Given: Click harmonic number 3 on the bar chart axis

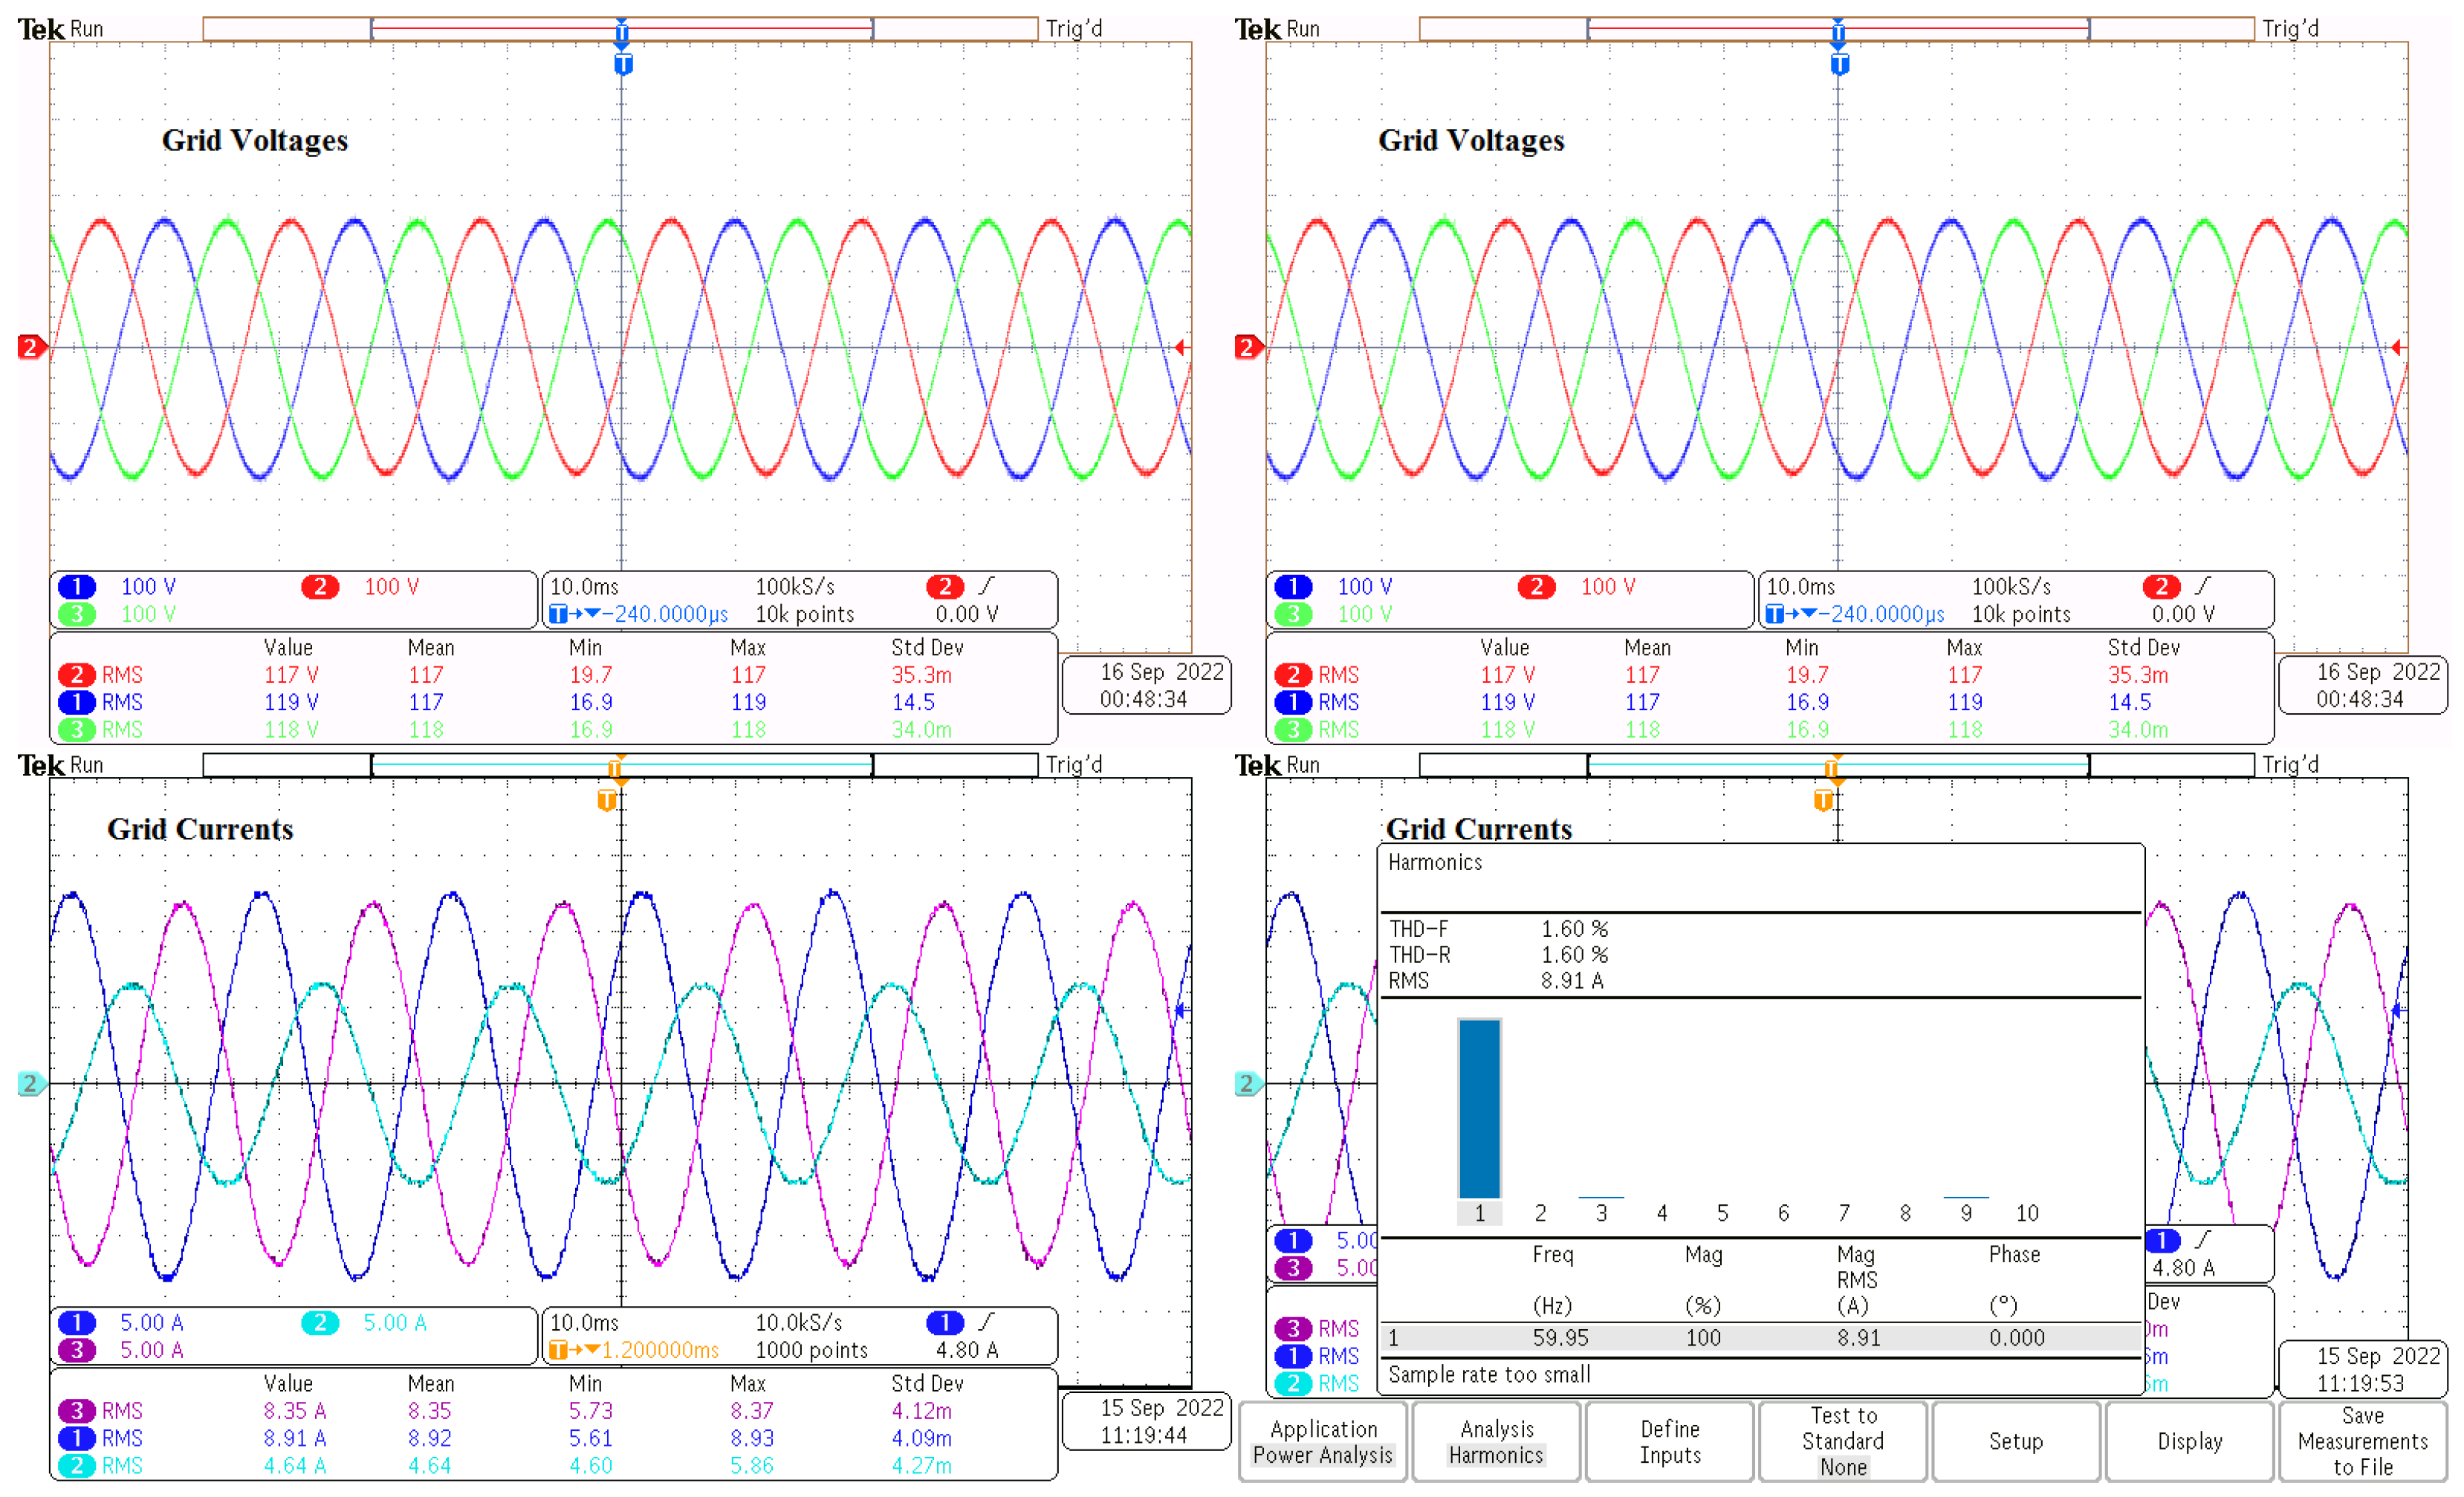Looking at the screenshot, I should click(1601, 1213).
